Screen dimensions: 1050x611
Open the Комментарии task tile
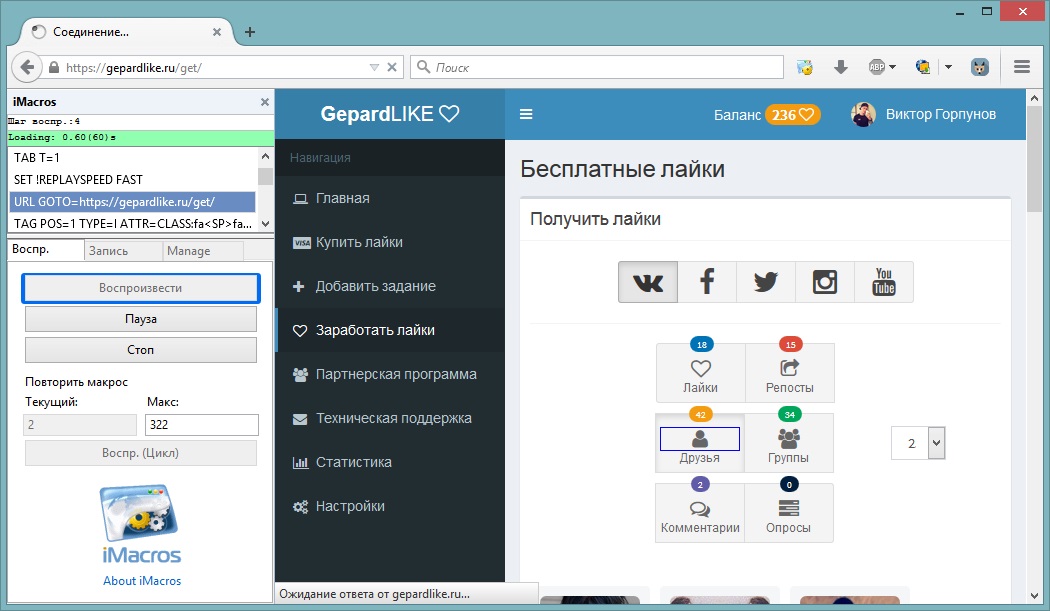coord(700,513)
